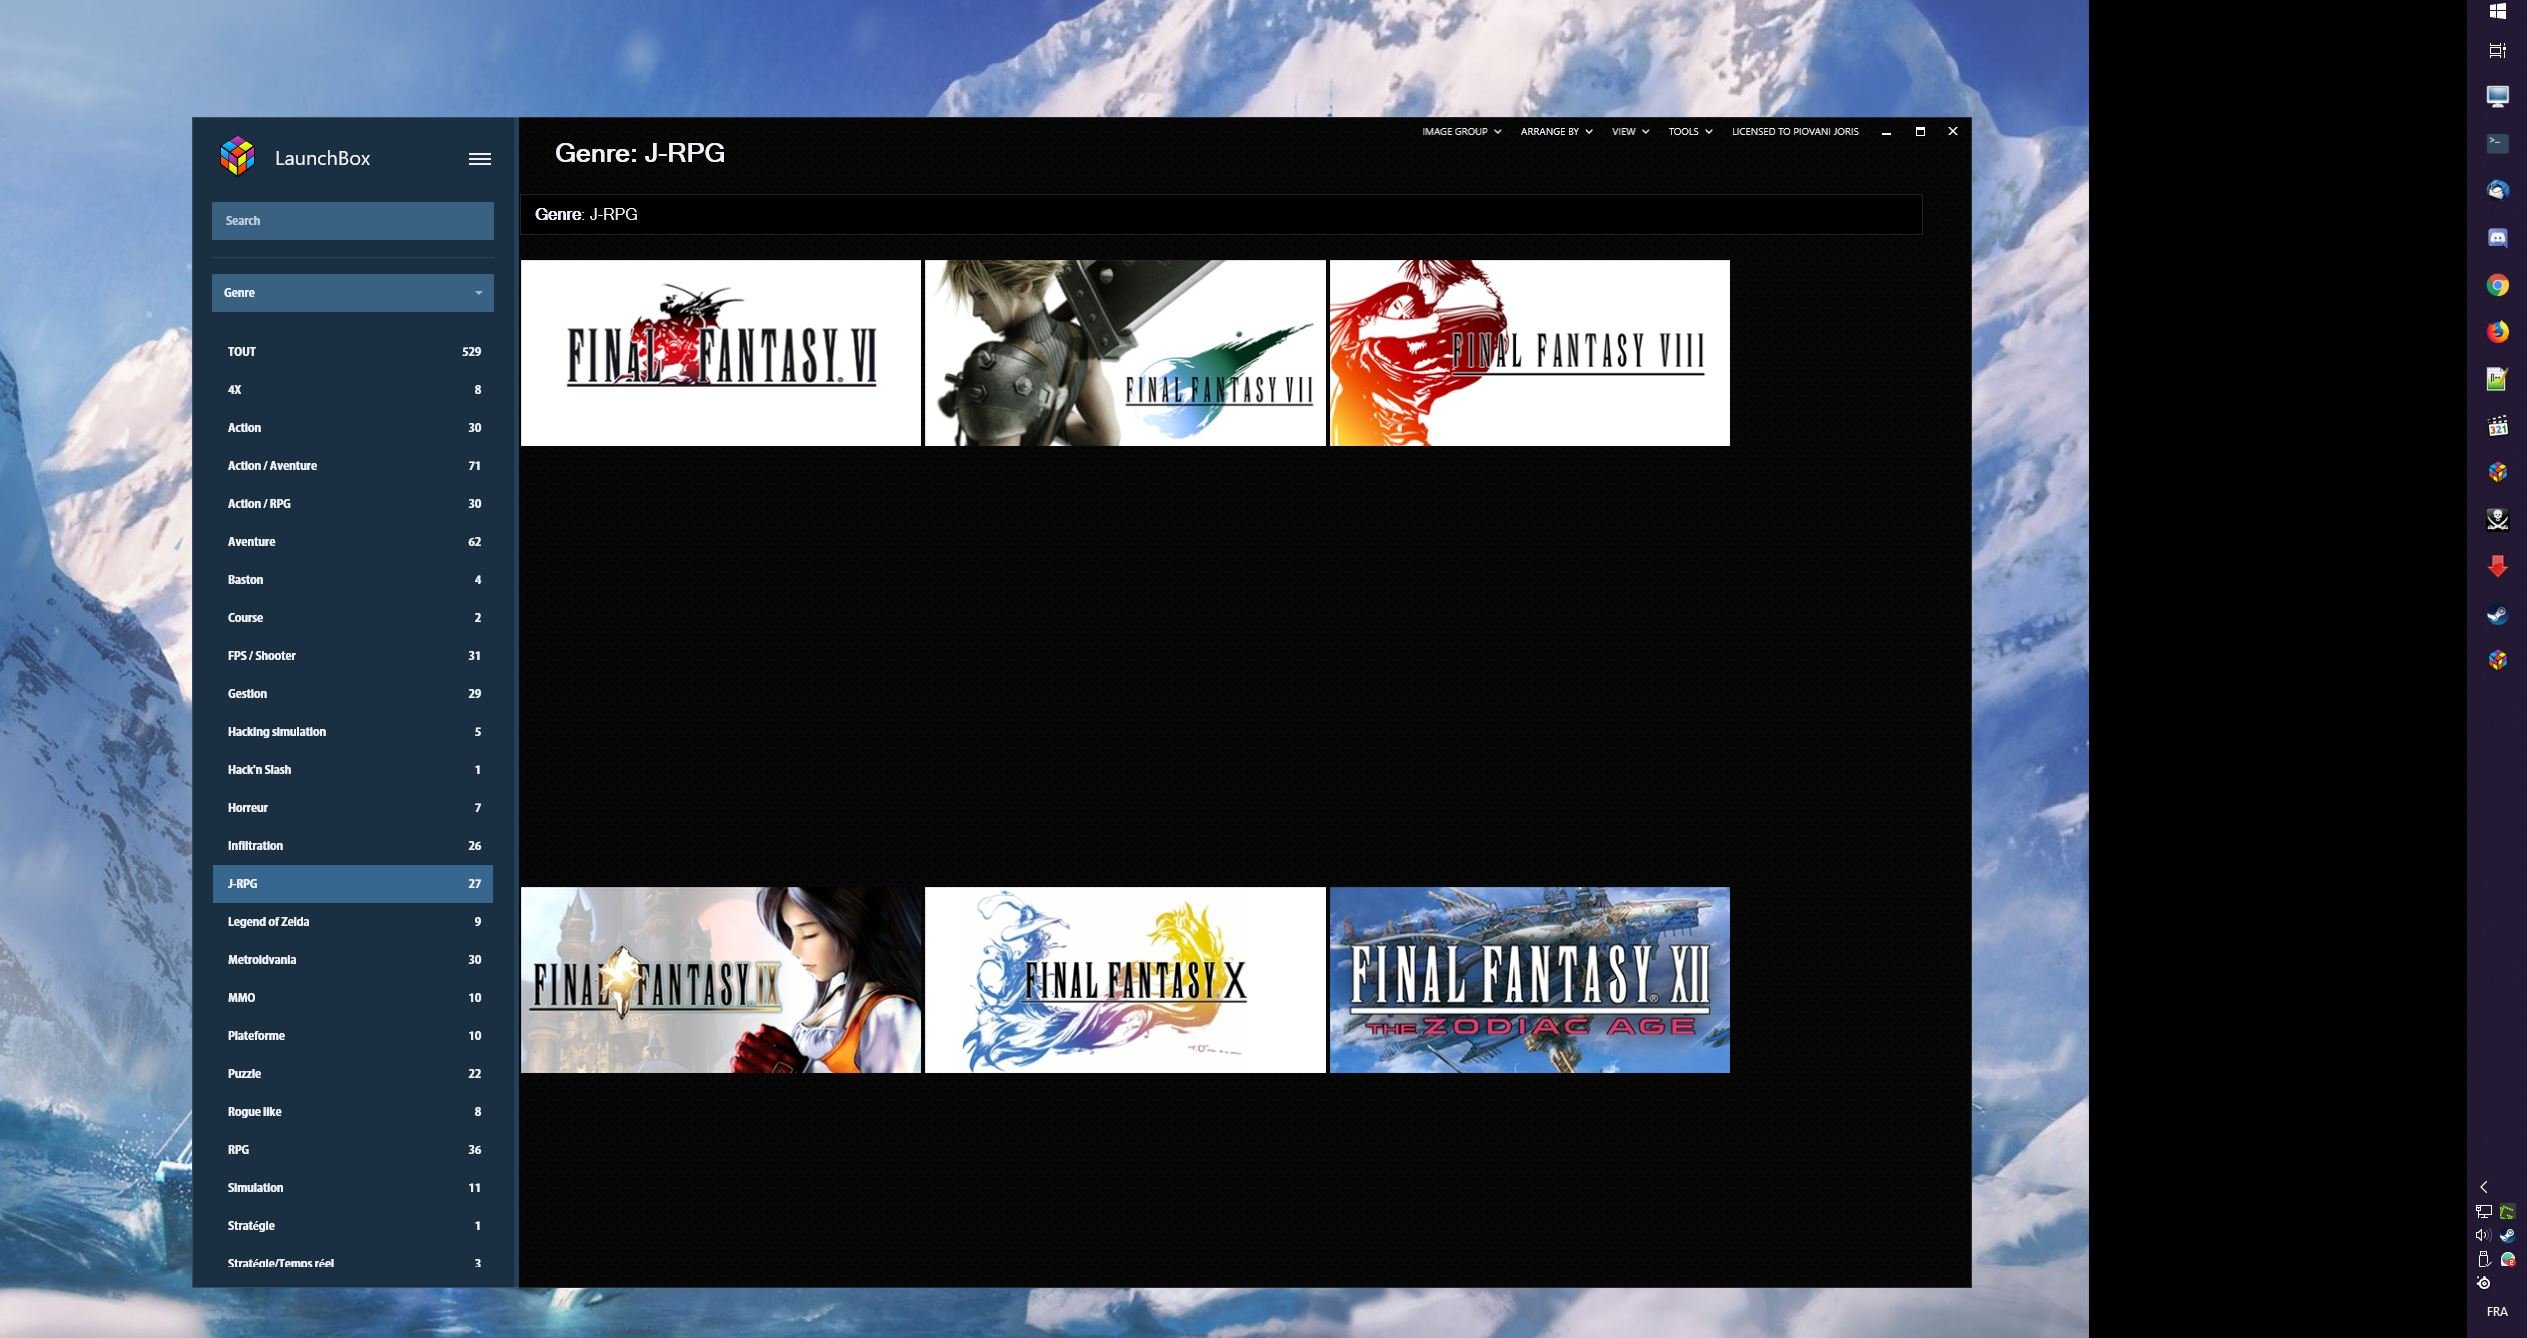Select Final Fantasy VIII game banner
The width and height of the screenshot is (2527, 1338).
[1529, 353]
